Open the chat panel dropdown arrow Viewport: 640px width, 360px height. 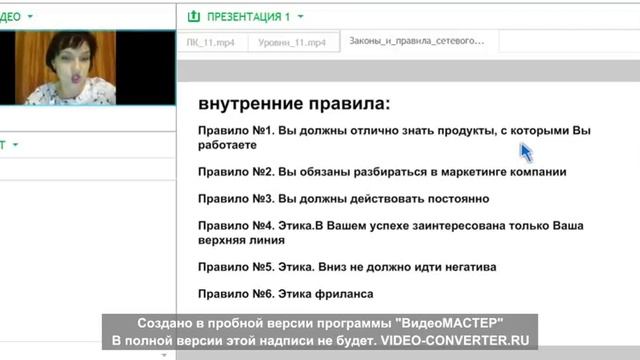(x=16, y=144)
